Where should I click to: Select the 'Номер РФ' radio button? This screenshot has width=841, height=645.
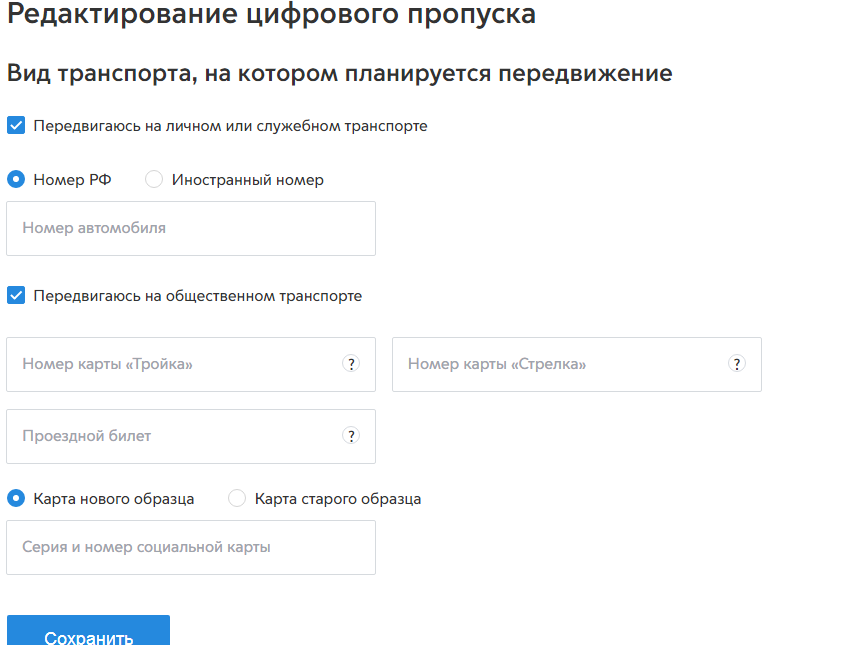[x=16, y=180]
